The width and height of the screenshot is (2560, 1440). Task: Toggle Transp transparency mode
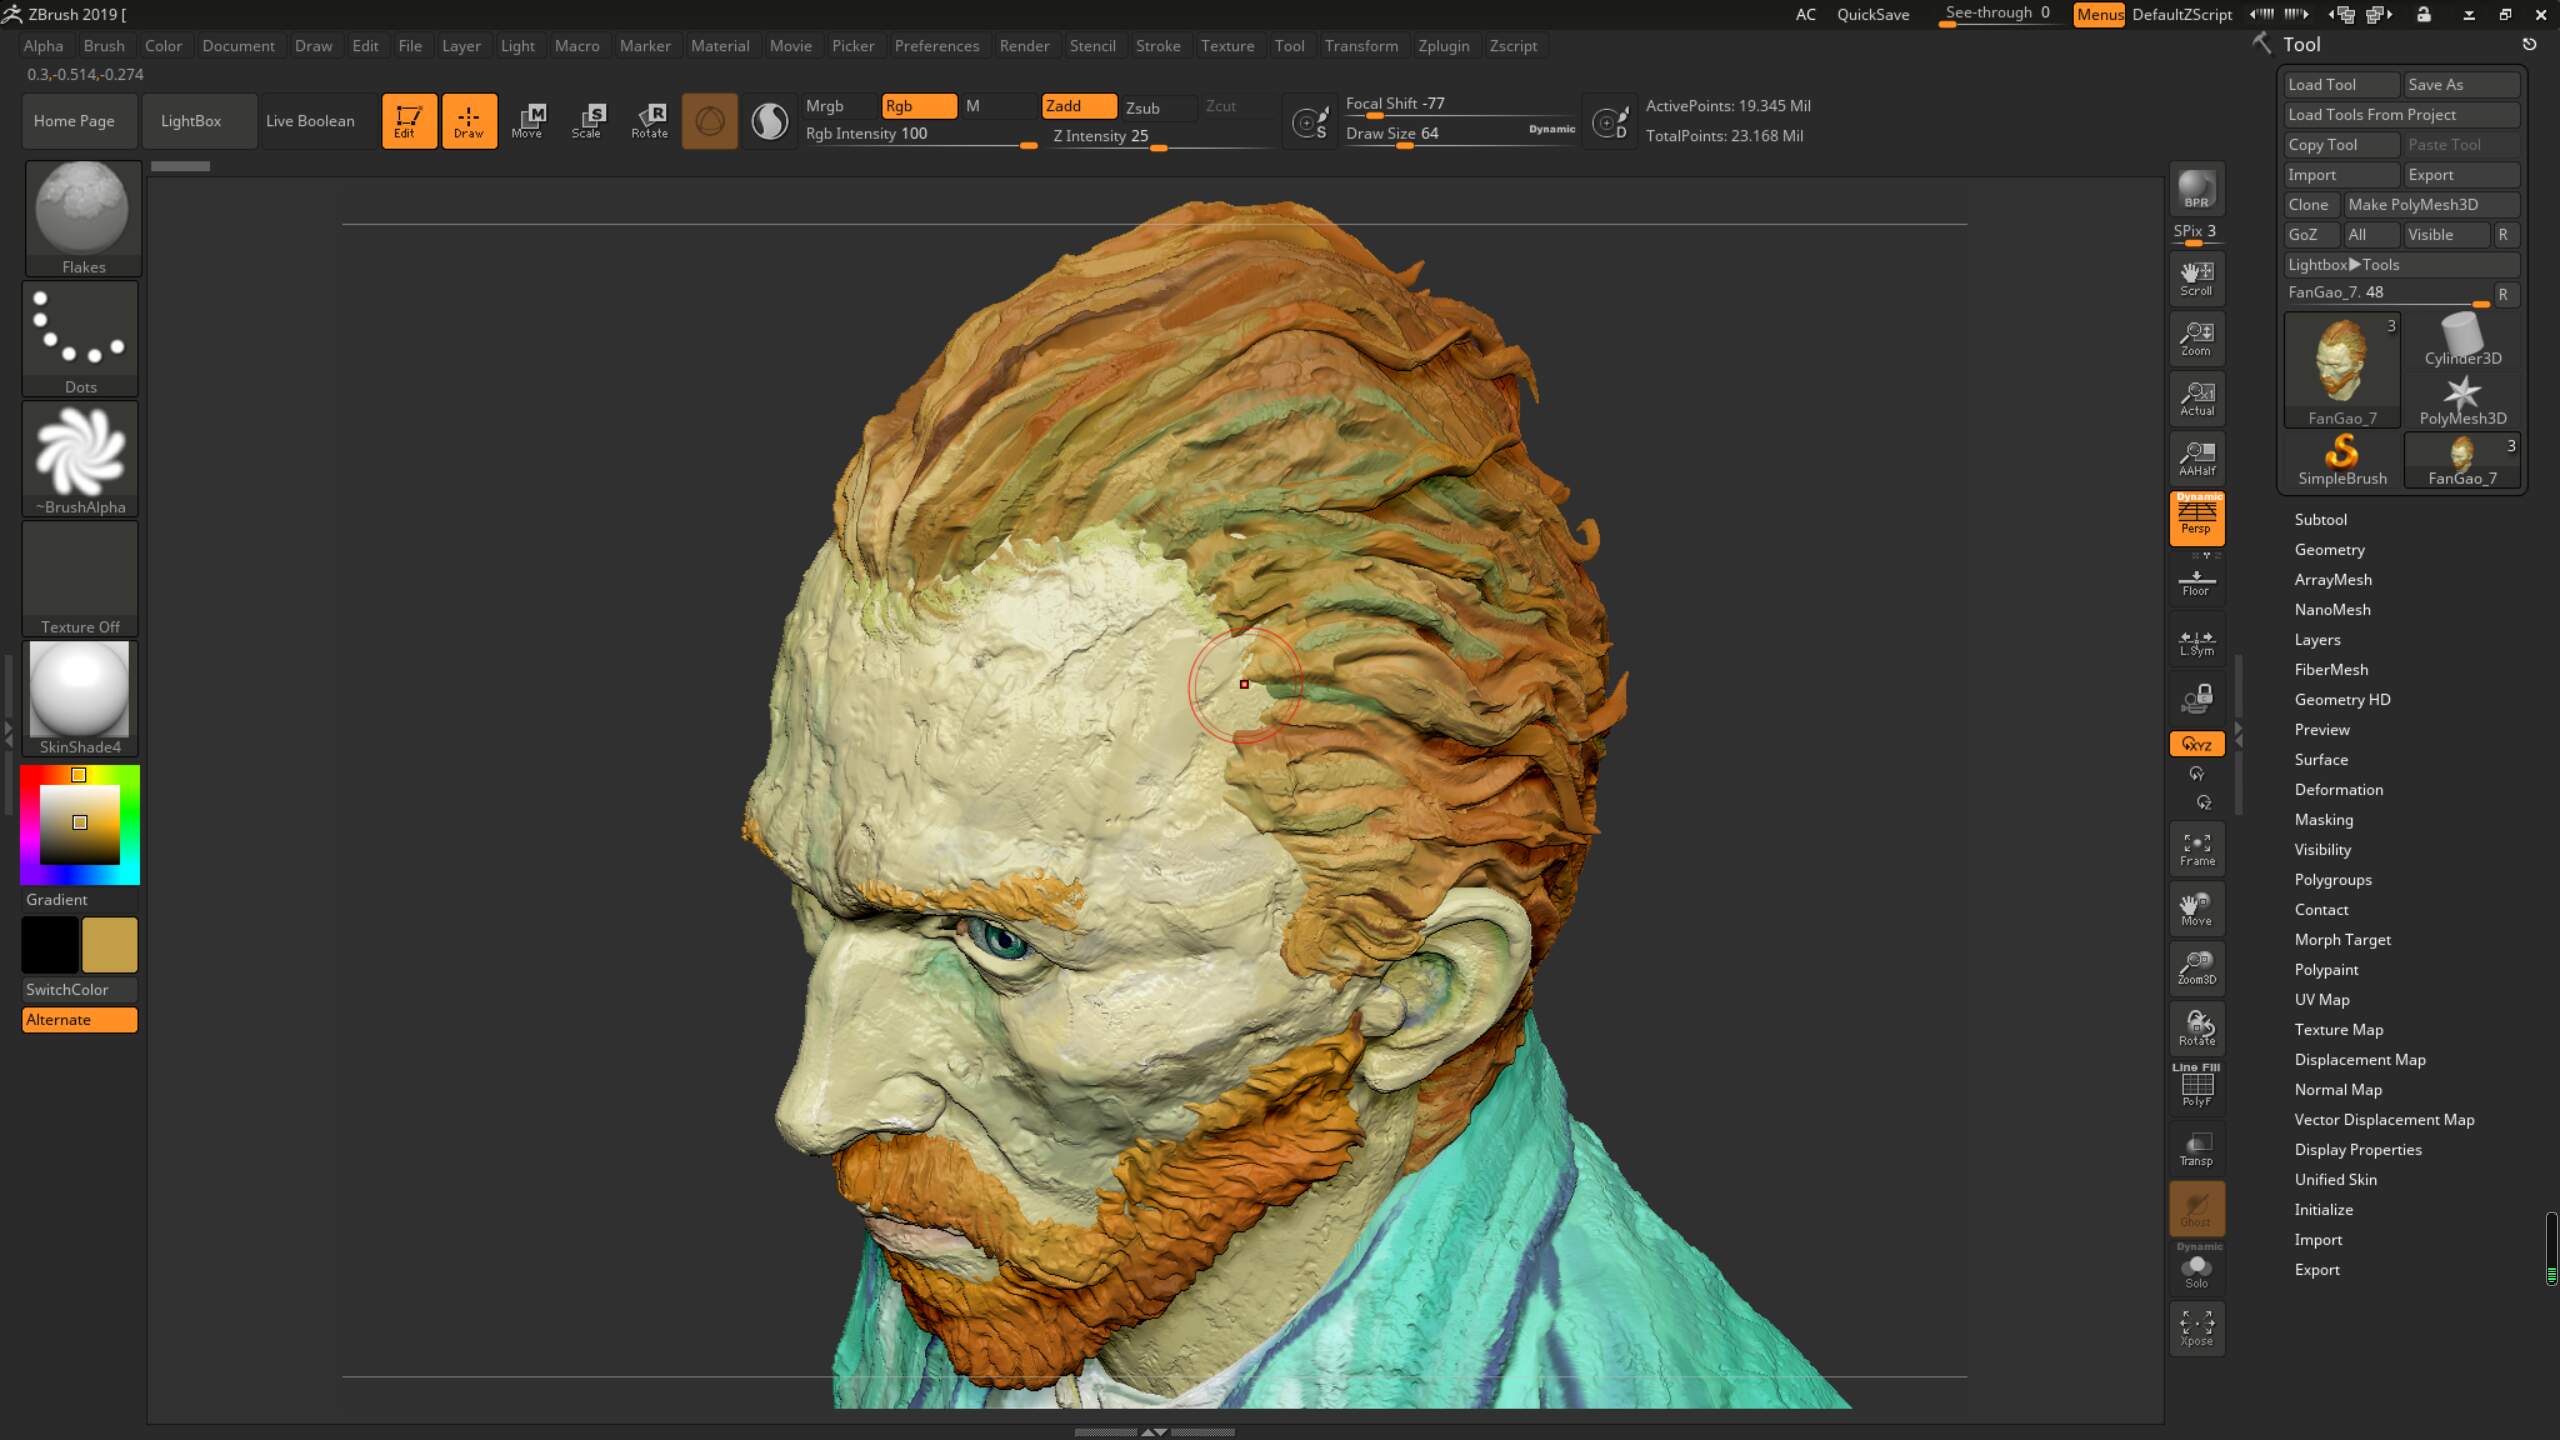2197,1148
